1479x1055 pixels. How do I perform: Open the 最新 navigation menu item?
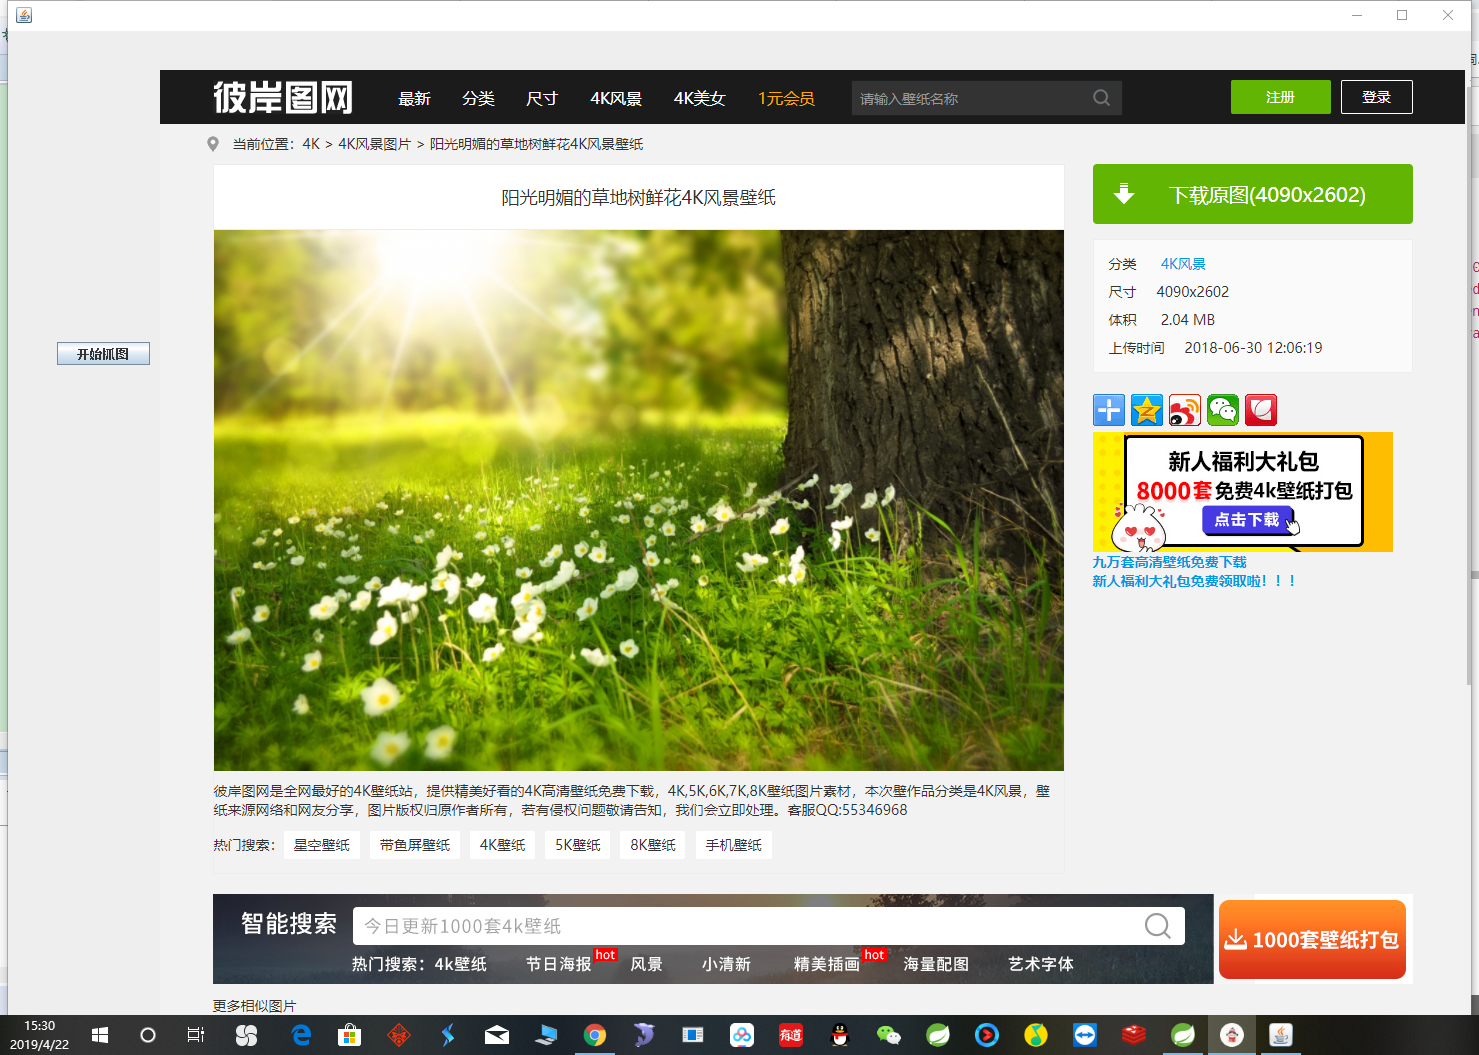(x=414, y=98)
